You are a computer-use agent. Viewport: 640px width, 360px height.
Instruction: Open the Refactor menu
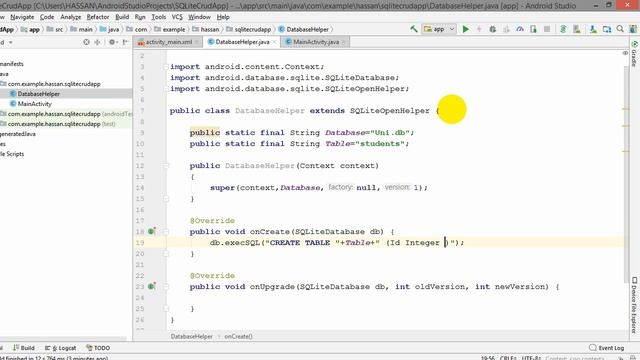98,17
